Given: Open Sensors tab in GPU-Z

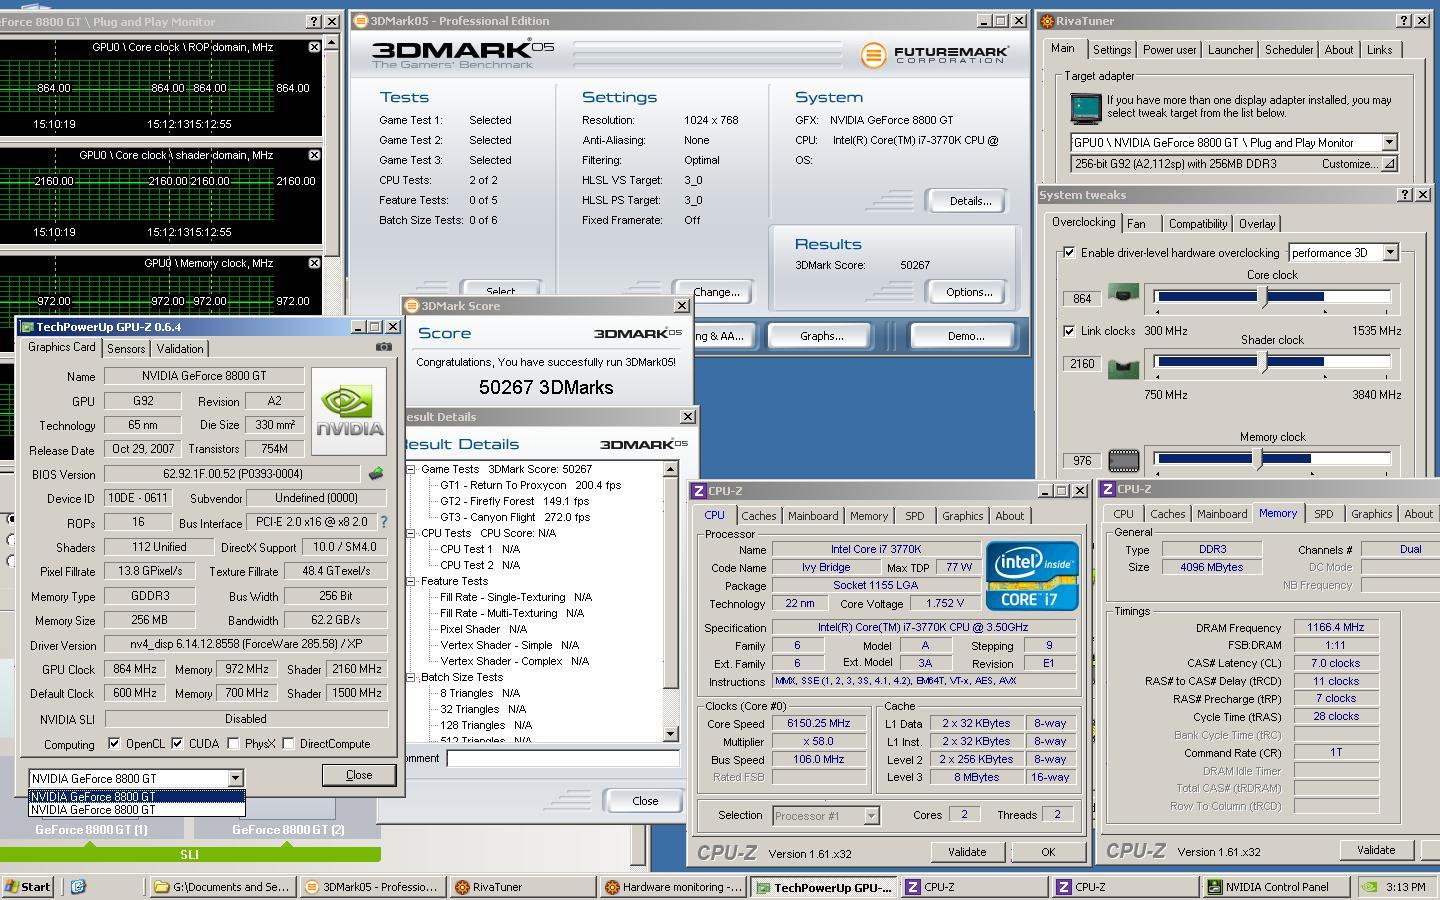Looking at the screenshot, I should (x=126, y=348).
